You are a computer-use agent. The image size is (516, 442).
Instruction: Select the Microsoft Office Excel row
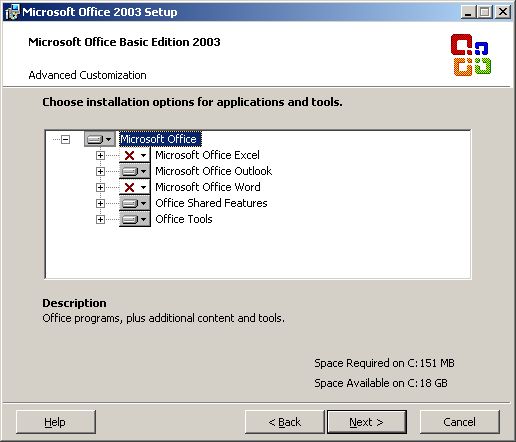click(x=207, y=155)
